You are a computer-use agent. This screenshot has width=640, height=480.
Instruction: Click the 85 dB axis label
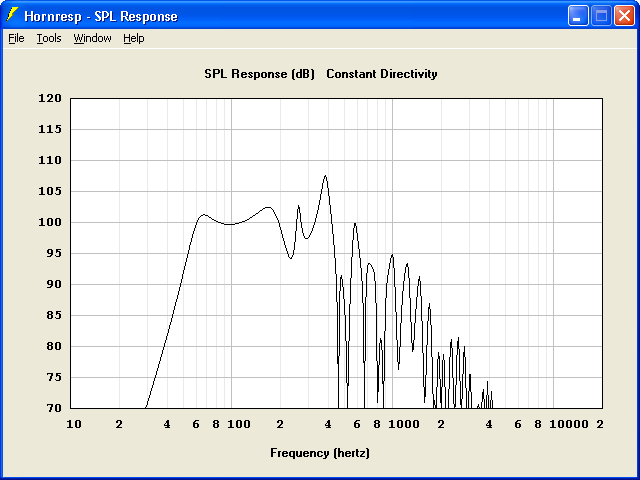54,316
